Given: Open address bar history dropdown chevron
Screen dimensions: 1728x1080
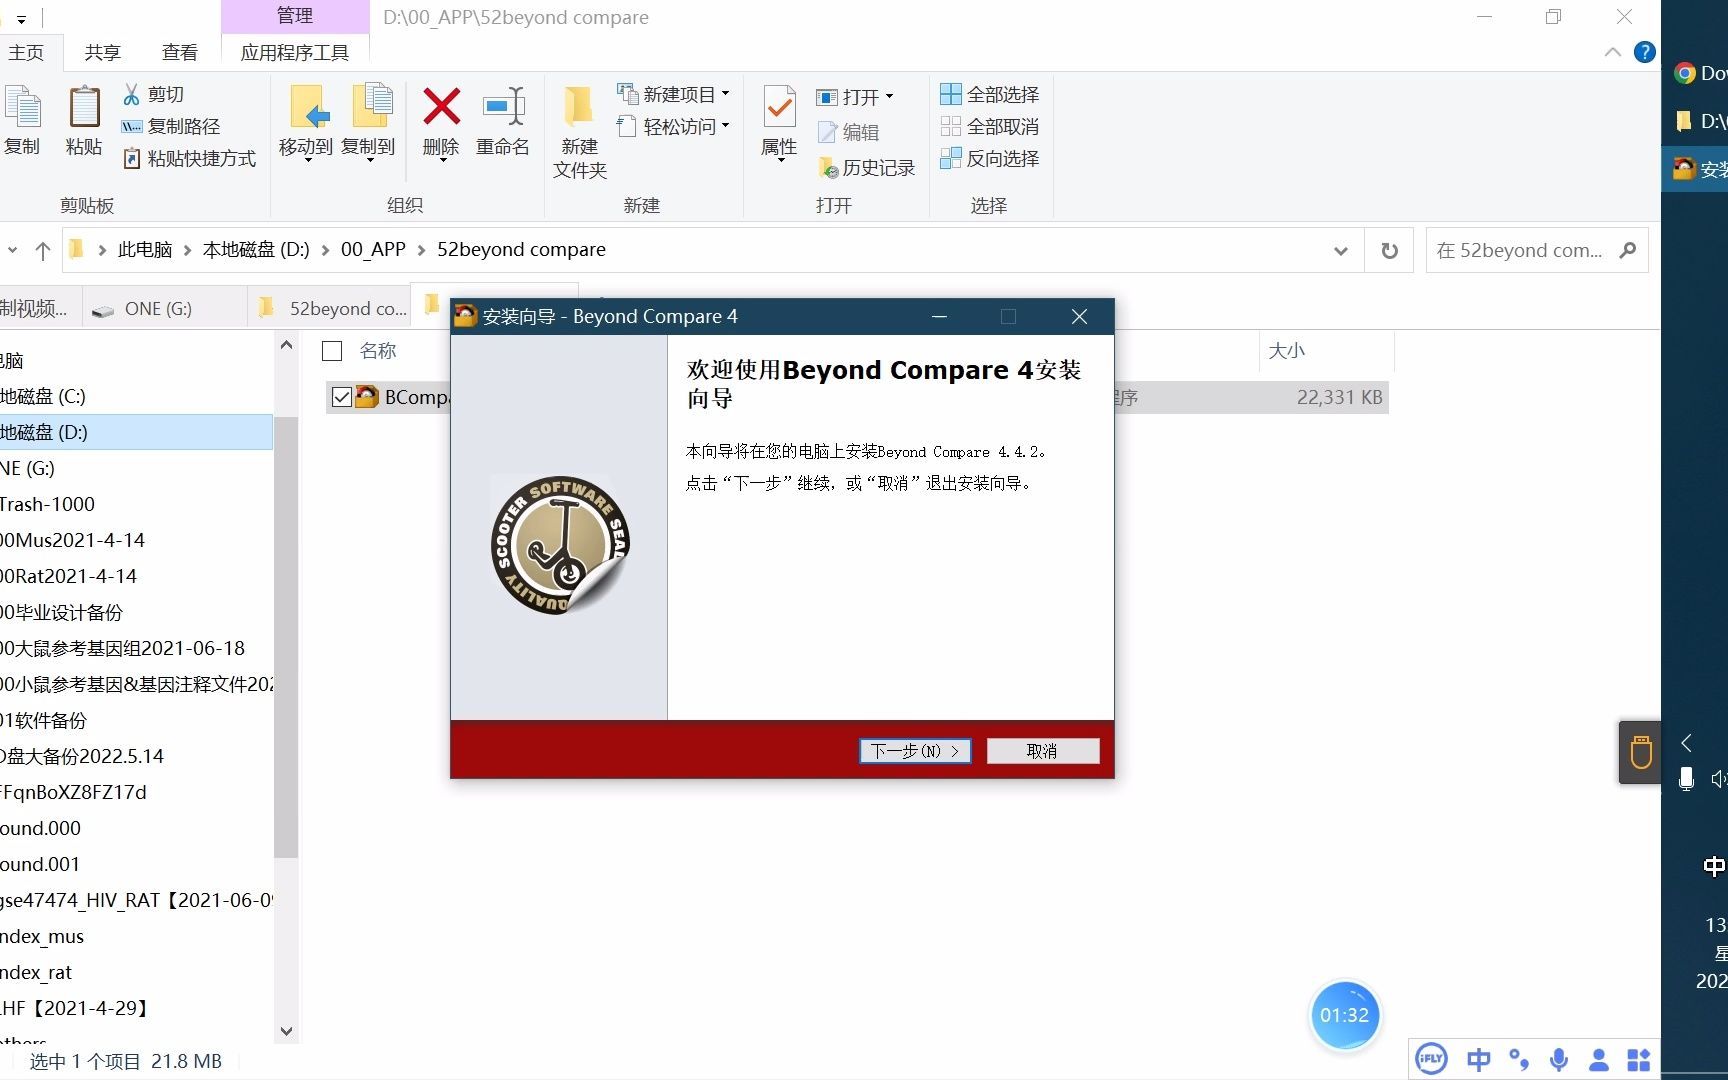Looking at the screenshot, I should 1341,251.
